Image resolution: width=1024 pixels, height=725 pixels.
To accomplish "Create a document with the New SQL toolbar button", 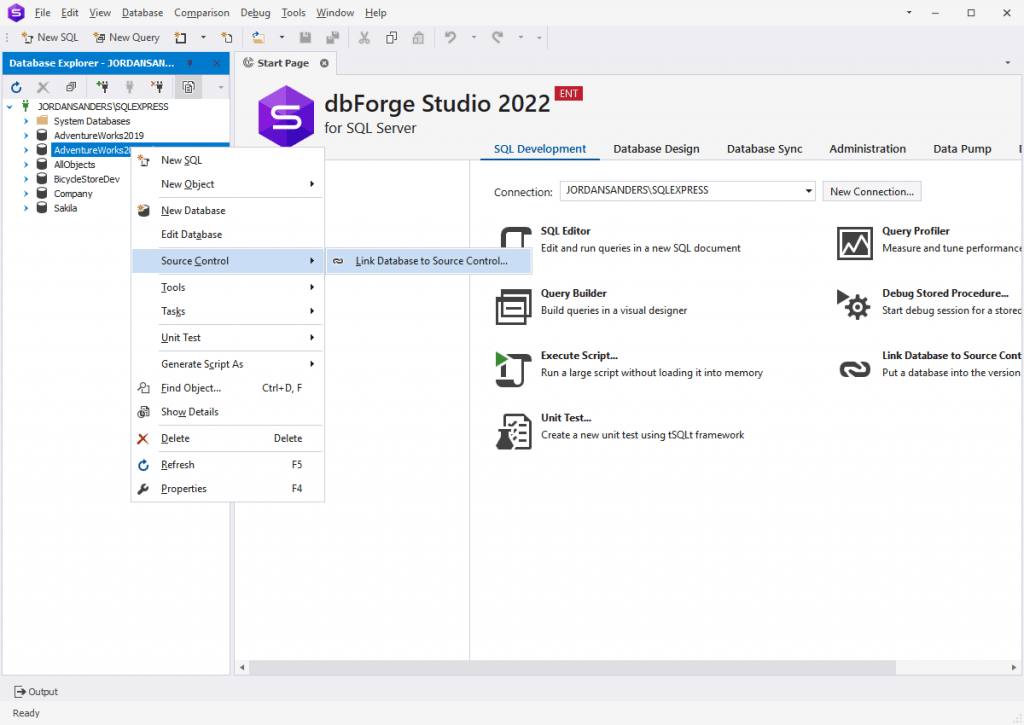I will pos(49,37).
